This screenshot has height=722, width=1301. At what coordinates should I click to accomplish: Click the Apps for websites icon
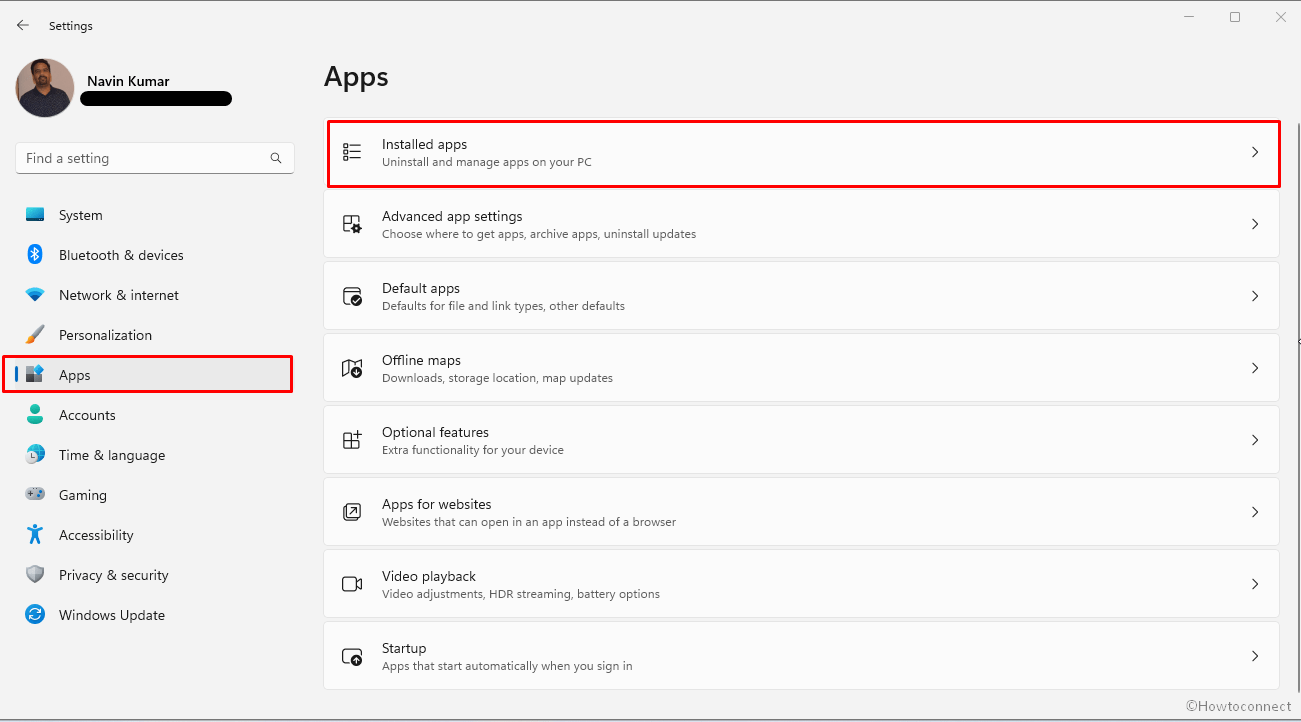(352, 512)
